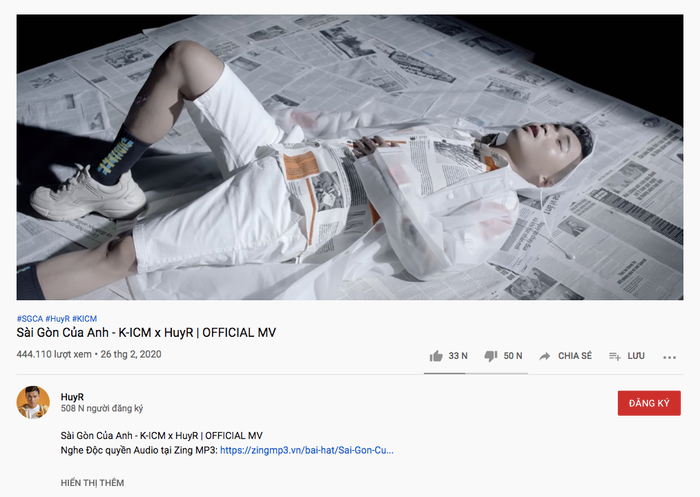Click the thumbs-down dislike icon
The height and width of the screenshot is (497, 700).
[x=491, y=356]
